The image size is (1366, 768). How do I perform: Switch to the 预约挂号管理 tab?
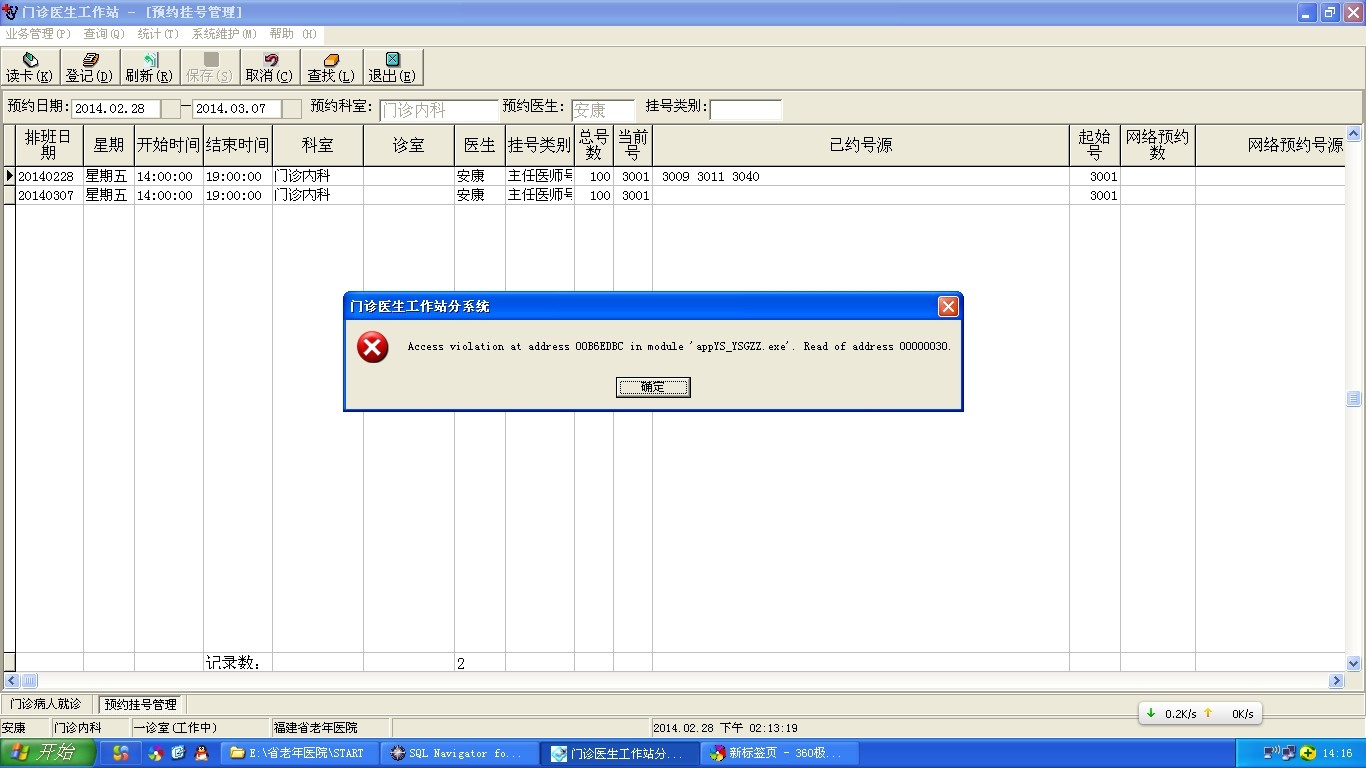tap(141, 704)
